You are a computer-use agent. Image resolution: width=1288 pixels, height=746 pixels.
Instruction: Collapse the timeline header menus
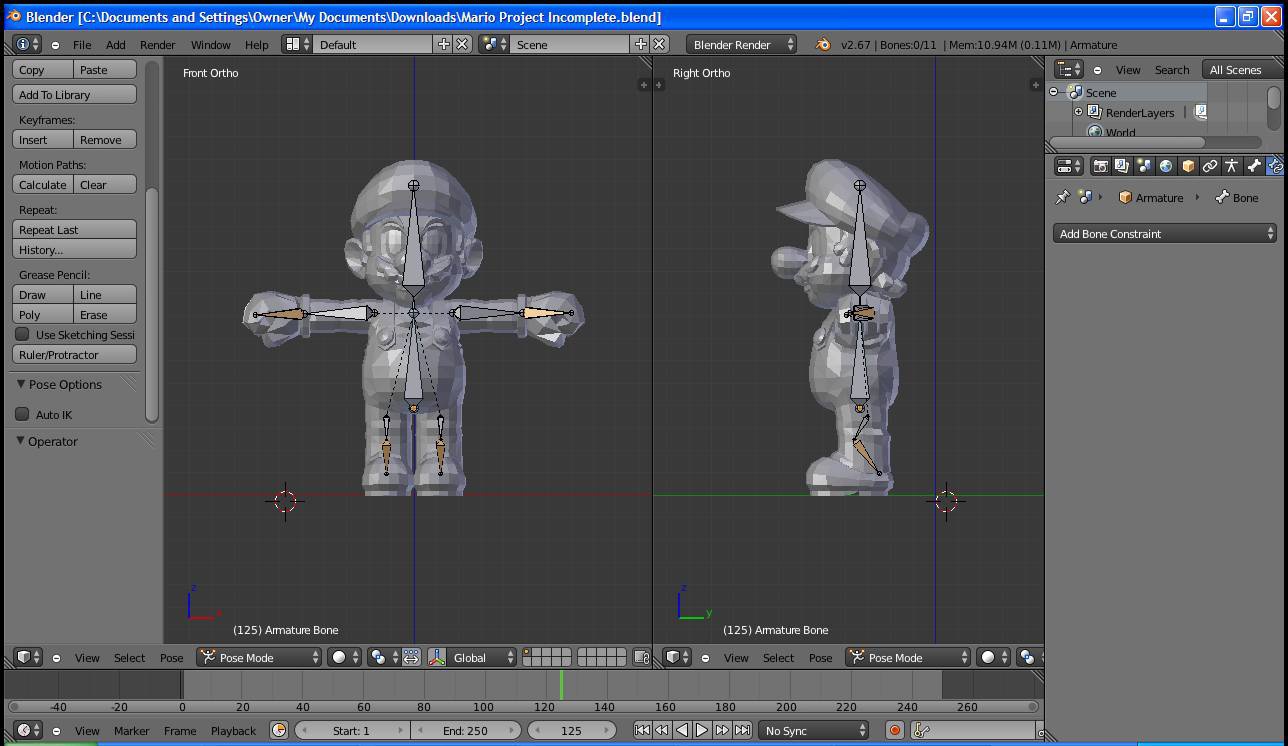(x=56, y=731)
